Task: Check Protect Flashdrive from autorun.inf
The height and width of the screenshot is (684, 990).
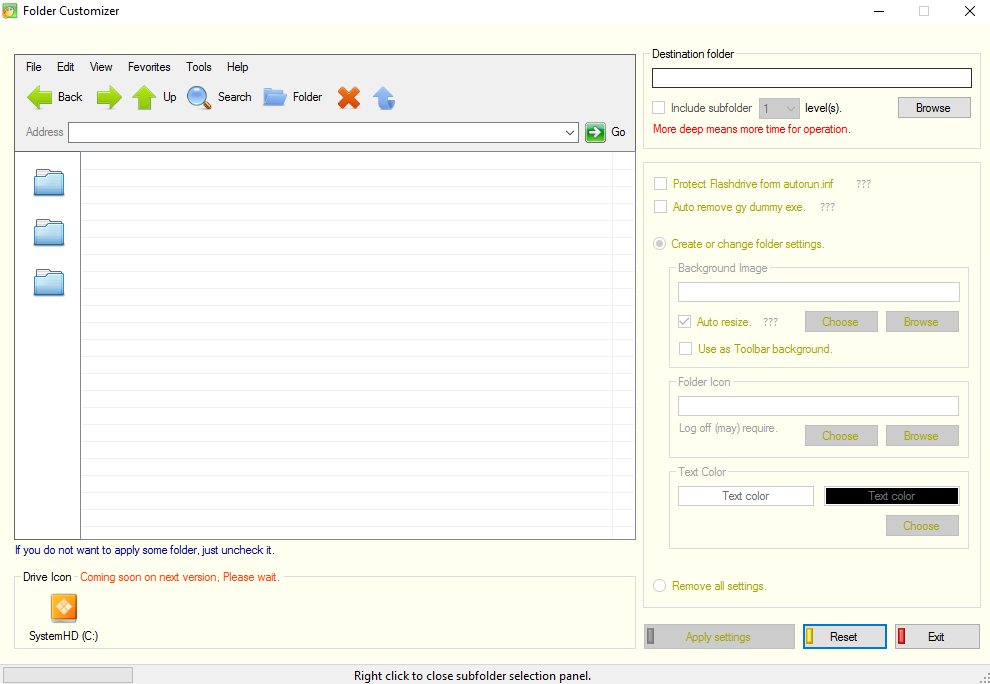Action: click(x=660, y=184)
